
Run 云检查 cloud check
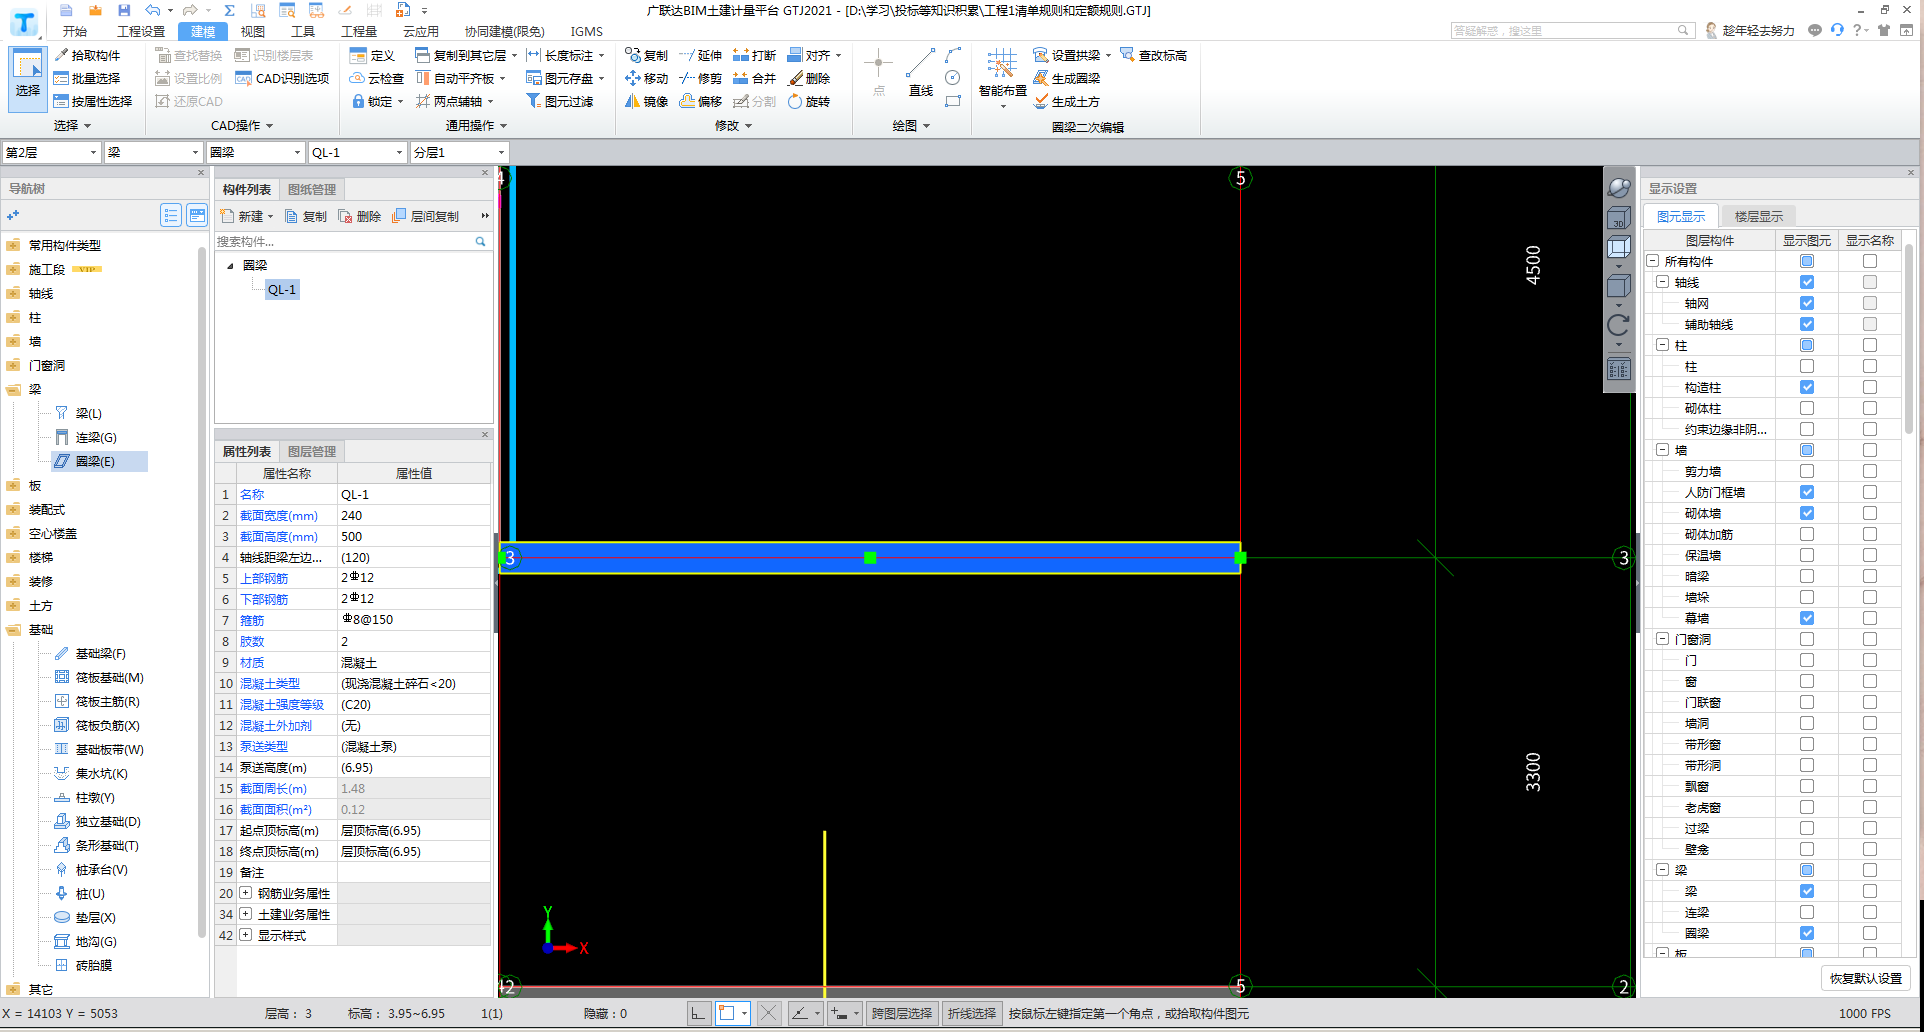pos(377,78)
